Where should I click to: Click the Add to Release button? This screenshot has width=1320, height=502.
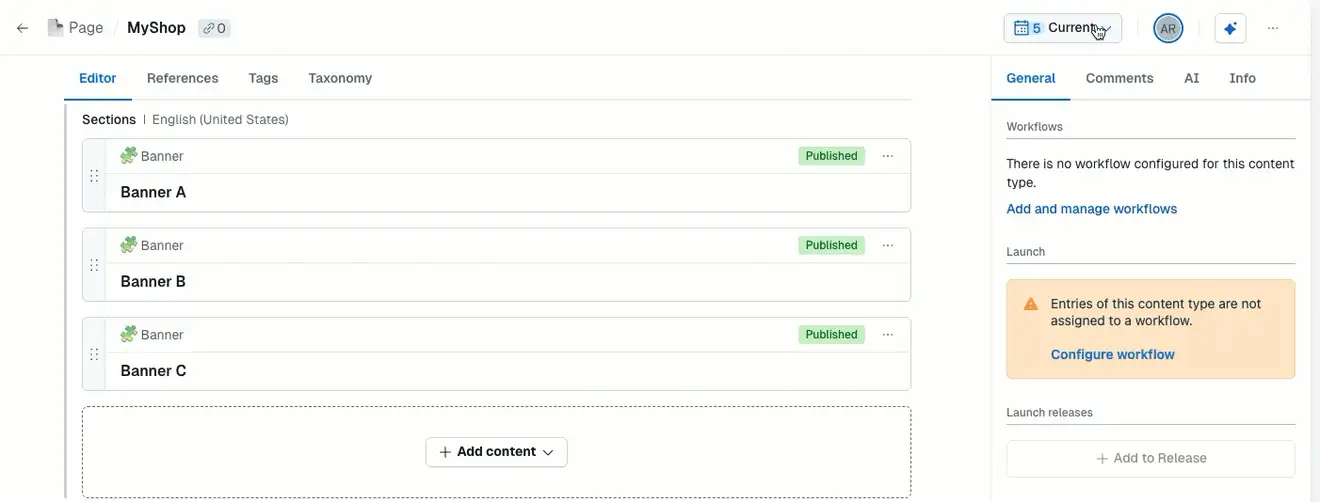point(1151,458)
